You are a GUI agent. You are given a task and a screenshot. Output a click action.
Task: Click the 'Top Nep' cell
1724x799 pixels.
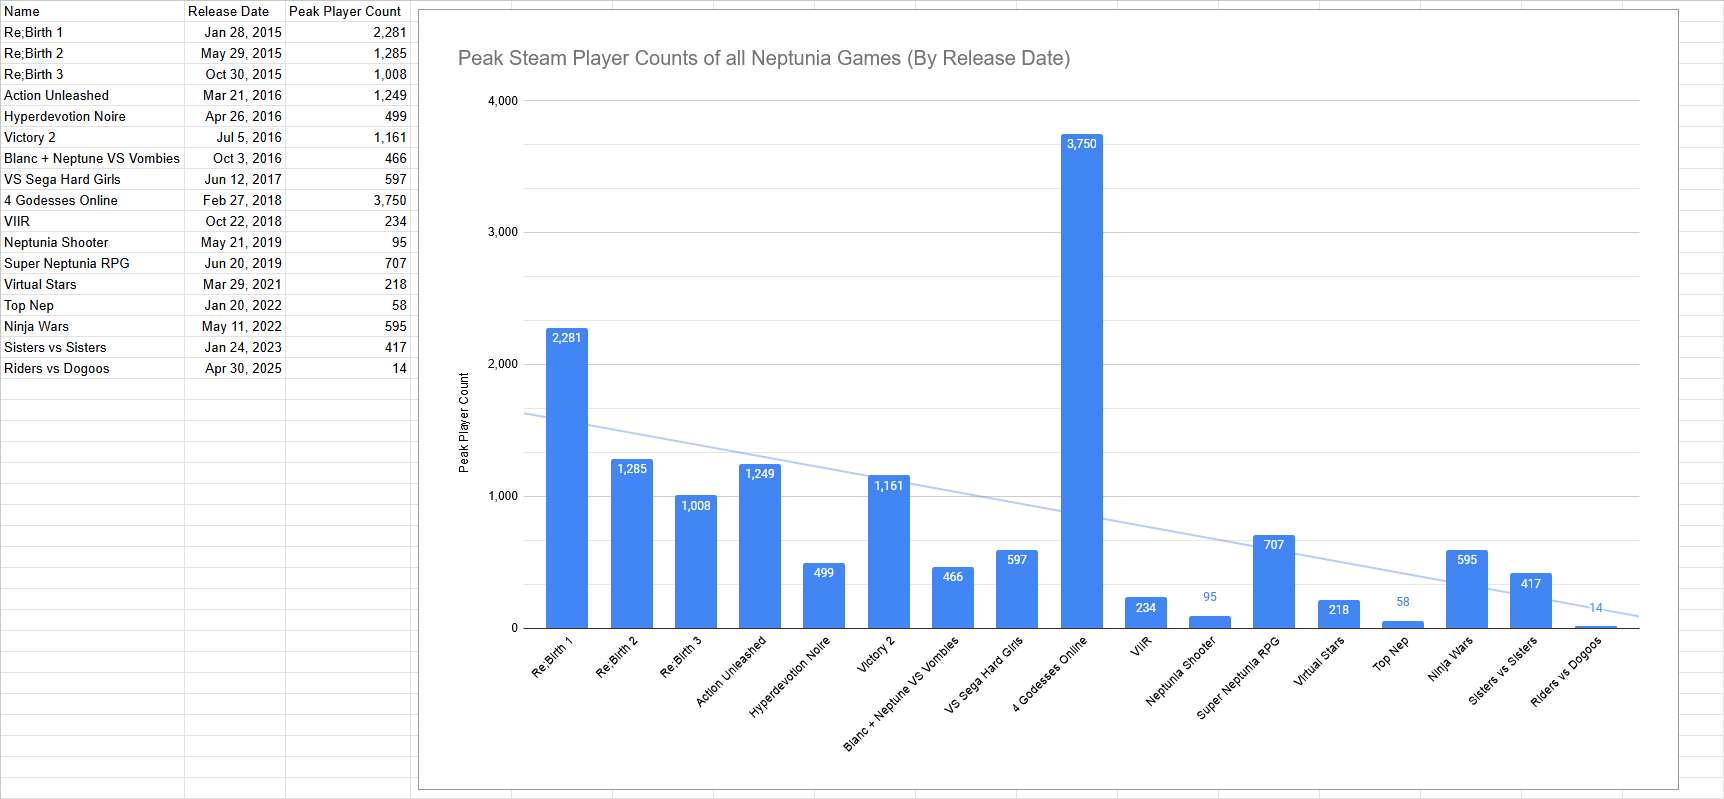92,305
